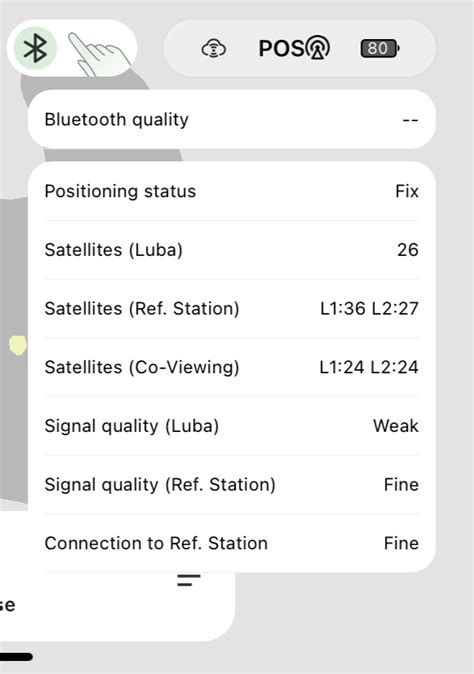The height and width of the screenshot is (674, 474).
Task: Tap the Connection to Ref. Station row
Action: coord(232,543)
